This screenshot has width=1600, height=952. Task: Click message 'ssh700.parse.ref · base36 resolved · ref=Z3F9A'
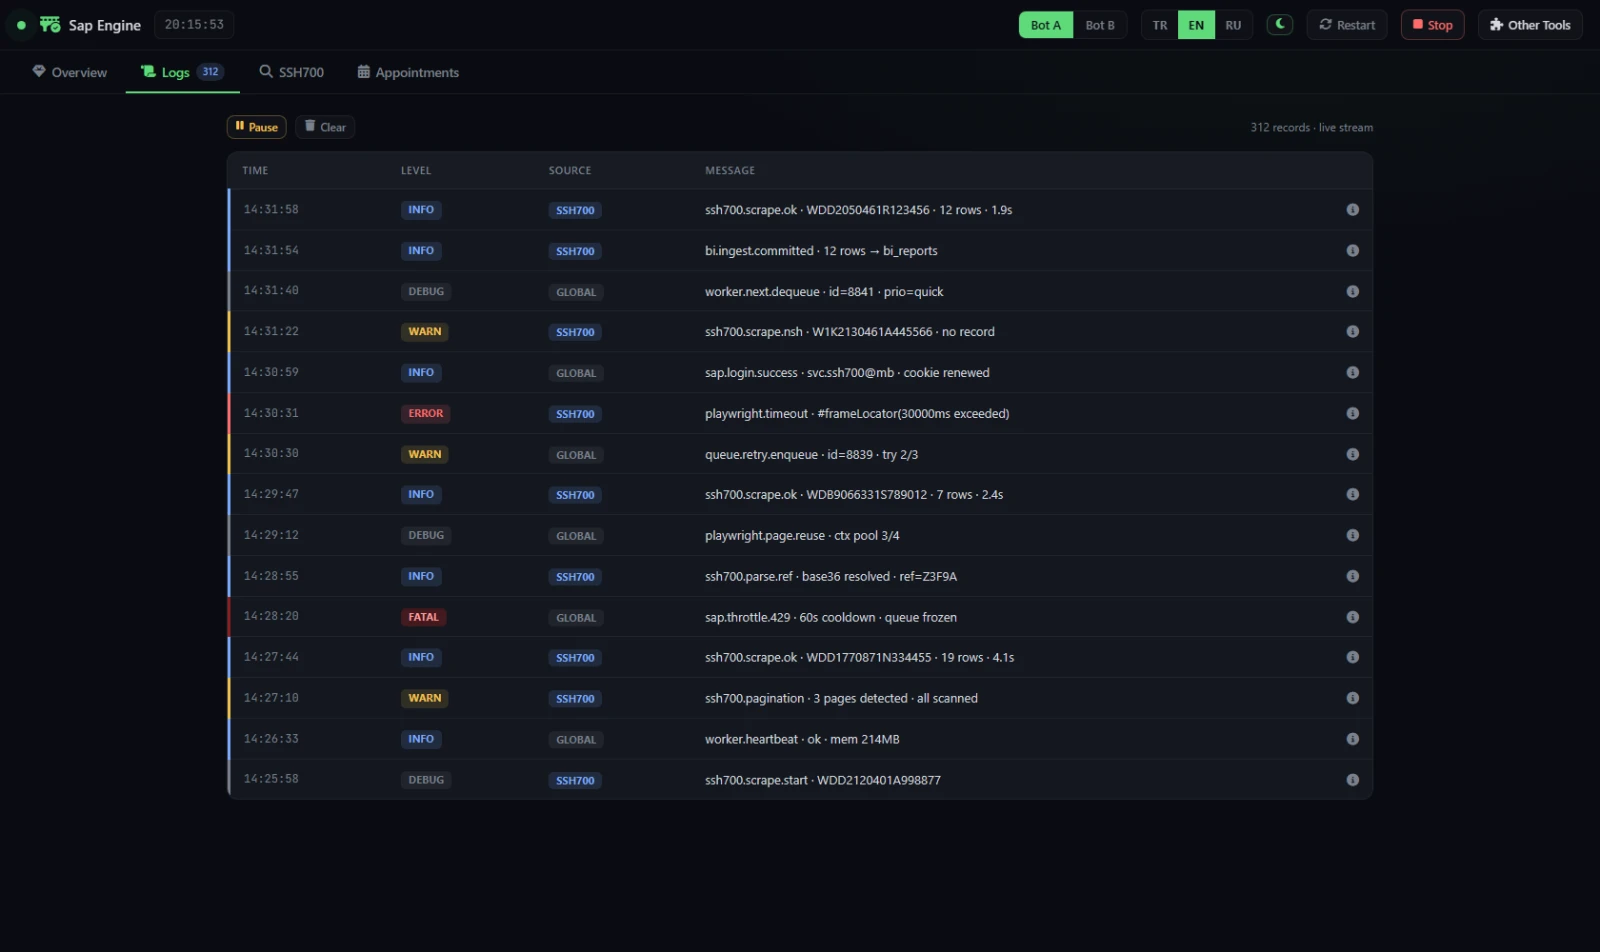pyautogui.click(x=831, y=577)
